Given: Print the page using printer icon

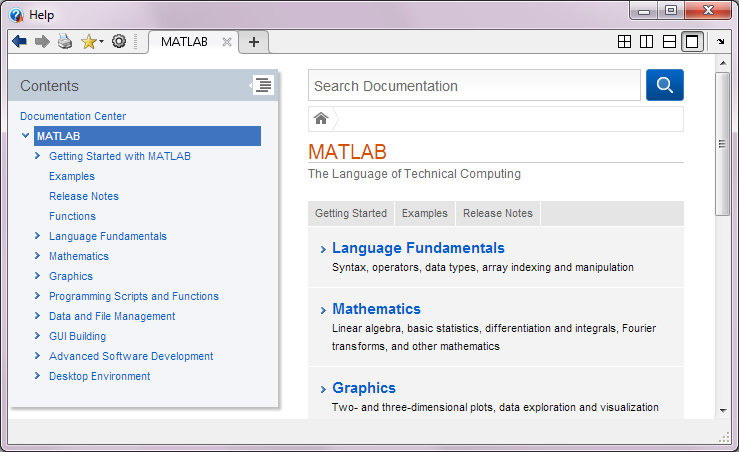Looking at the screenshot, I should tap(65, 41).
